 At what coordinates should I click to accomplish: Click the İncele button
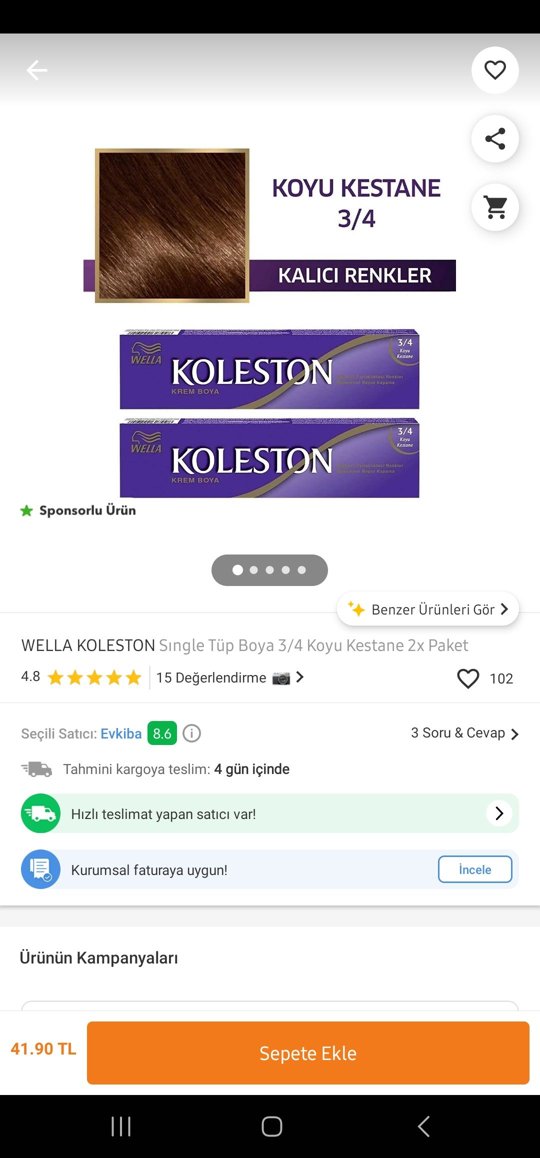click(x=475, y=869)
